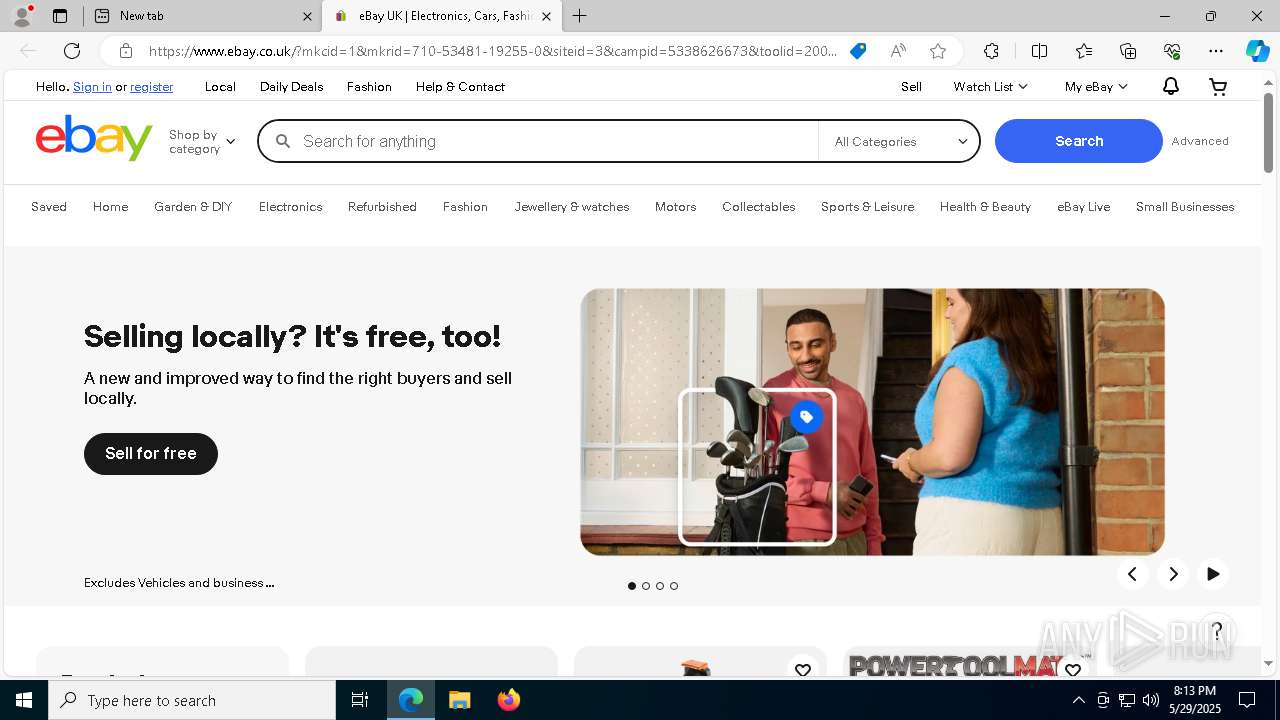Screen dimensions: 1280x720
Task: Open Collections icon in toolbar
Action: click(1128, 51)
